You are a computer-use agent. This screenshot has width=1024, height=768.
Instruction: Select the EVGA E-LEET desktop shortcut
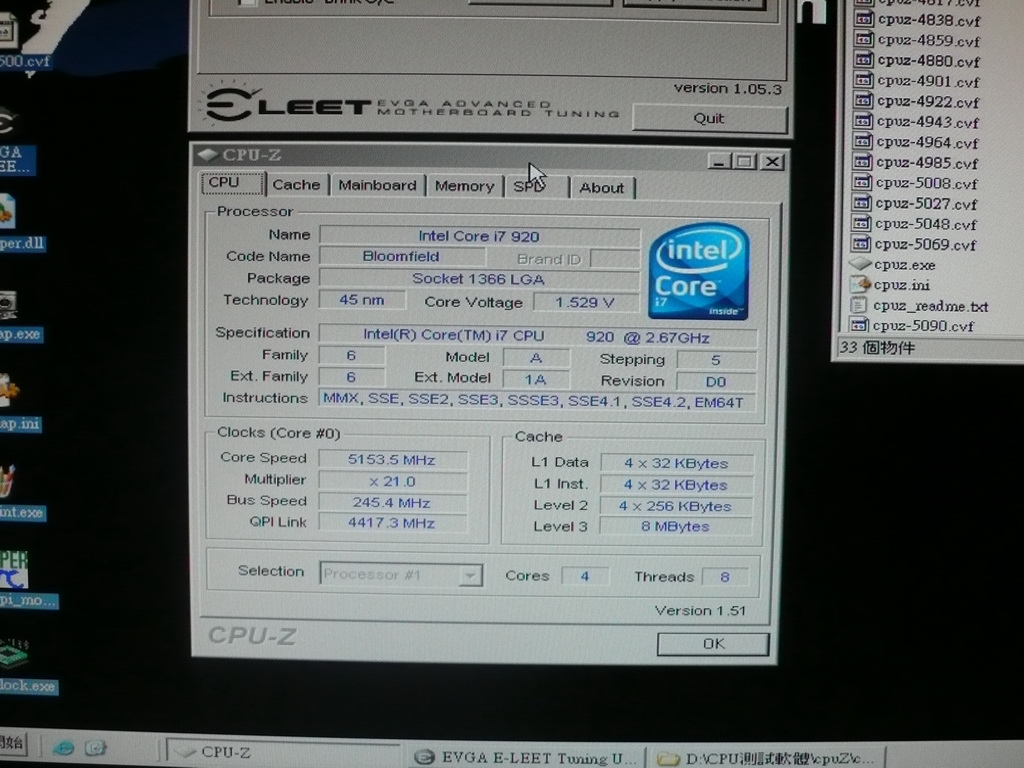(x=9, y=123)
